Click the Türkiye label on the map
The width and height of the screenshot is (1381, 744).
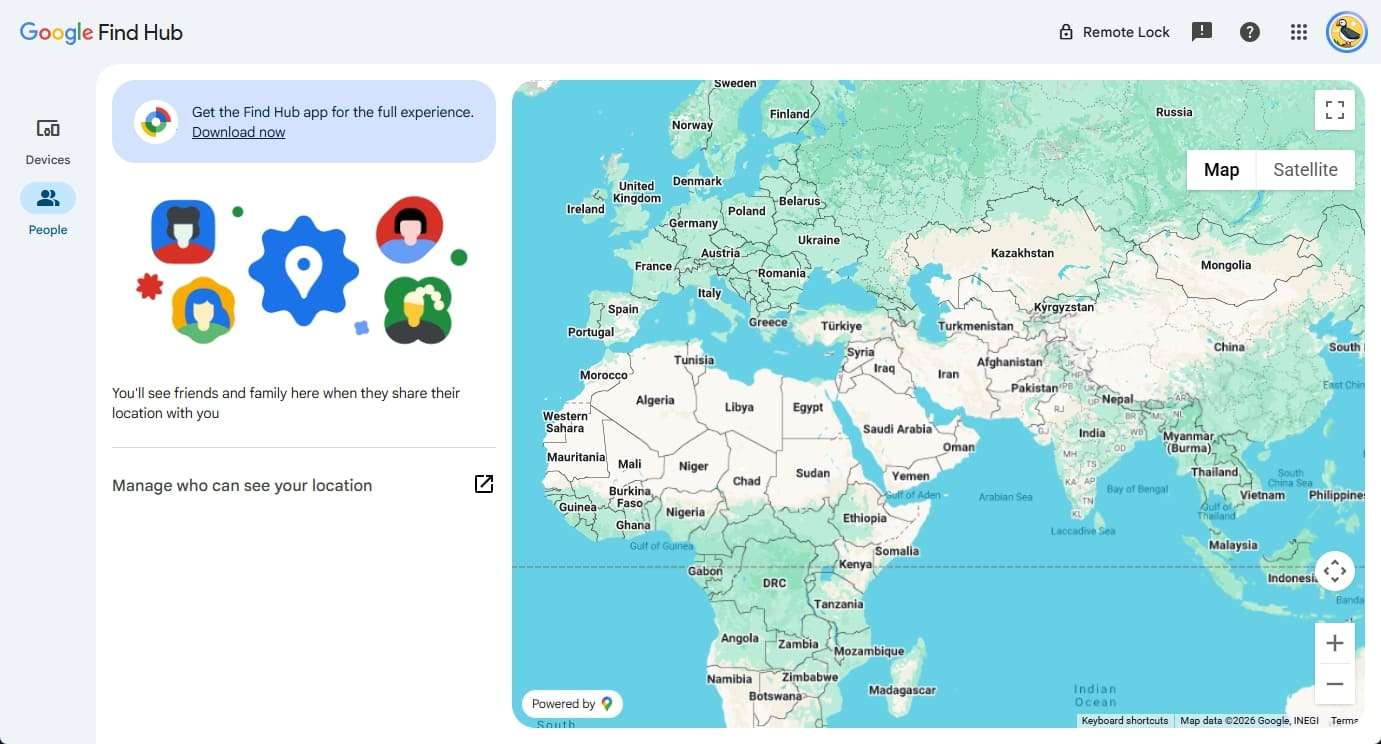click(841, 326)
